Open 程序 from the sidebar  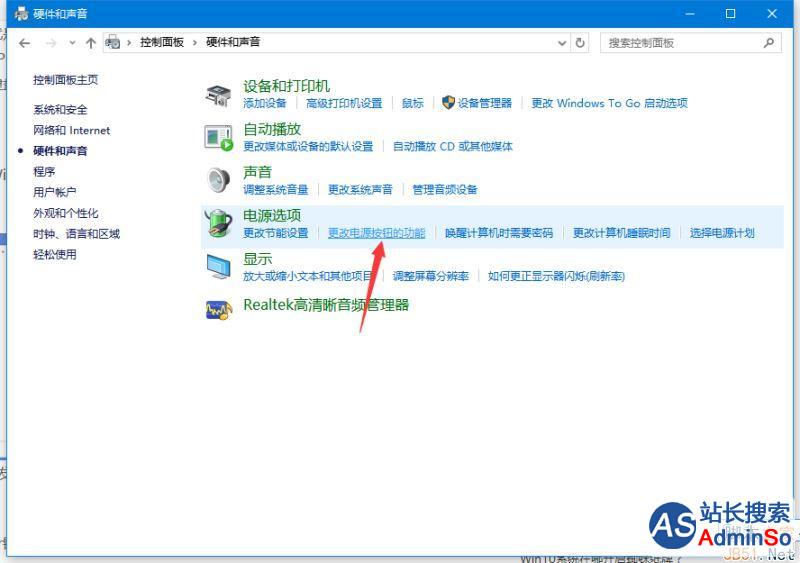click(44, 172)
